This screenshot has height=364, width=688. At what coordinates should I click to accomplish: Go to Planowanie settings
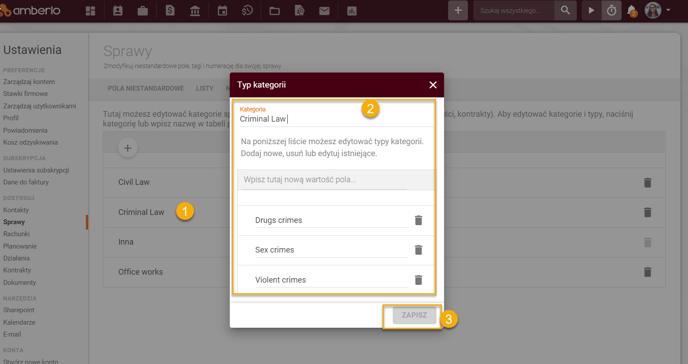20,246
